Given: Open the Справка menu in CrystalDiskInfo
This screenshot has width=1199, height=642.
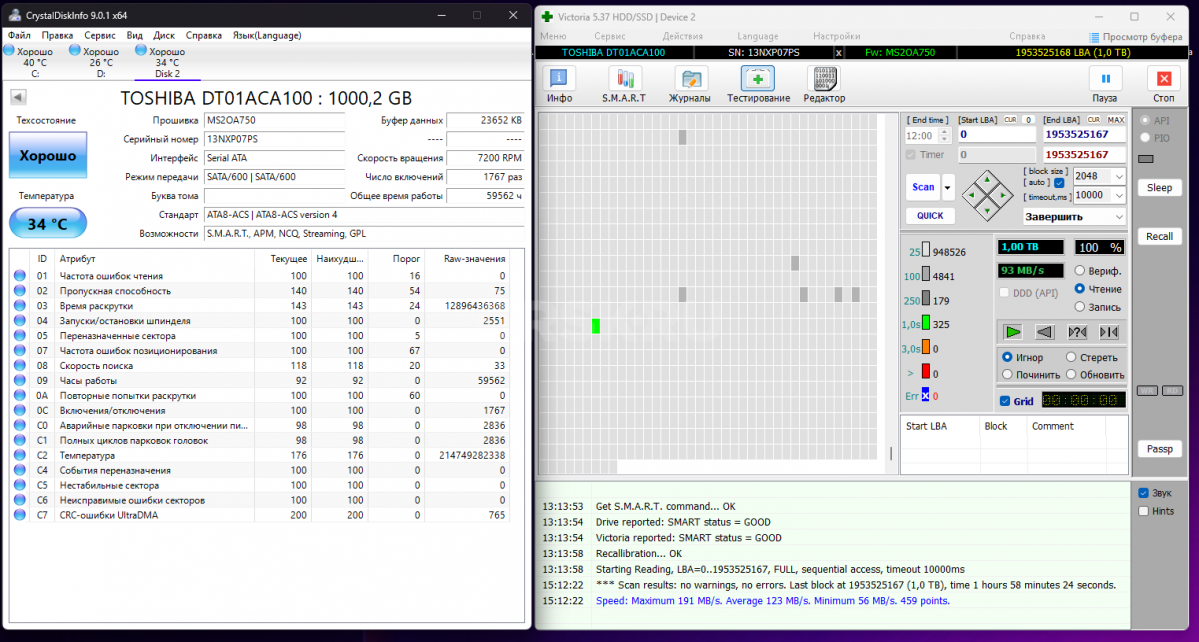Looking at the screenshot, I should (204, 35).
